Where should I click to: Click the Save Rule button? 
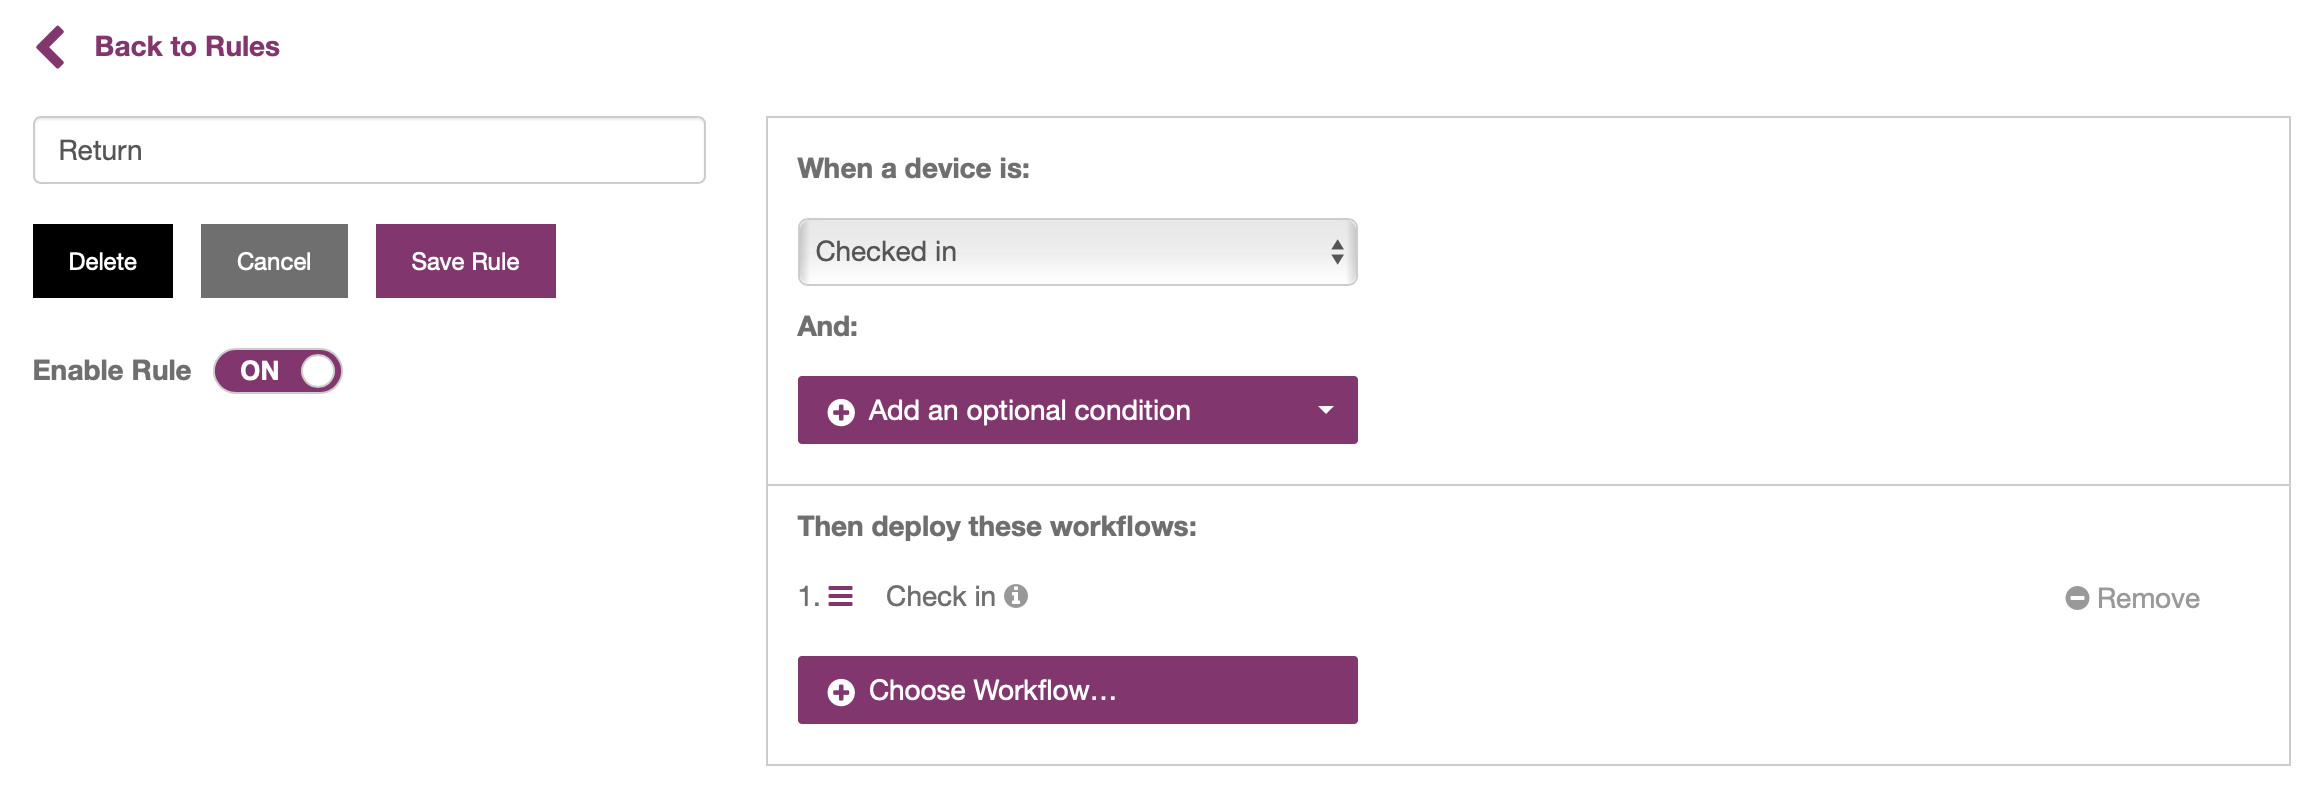coord(465,261)
